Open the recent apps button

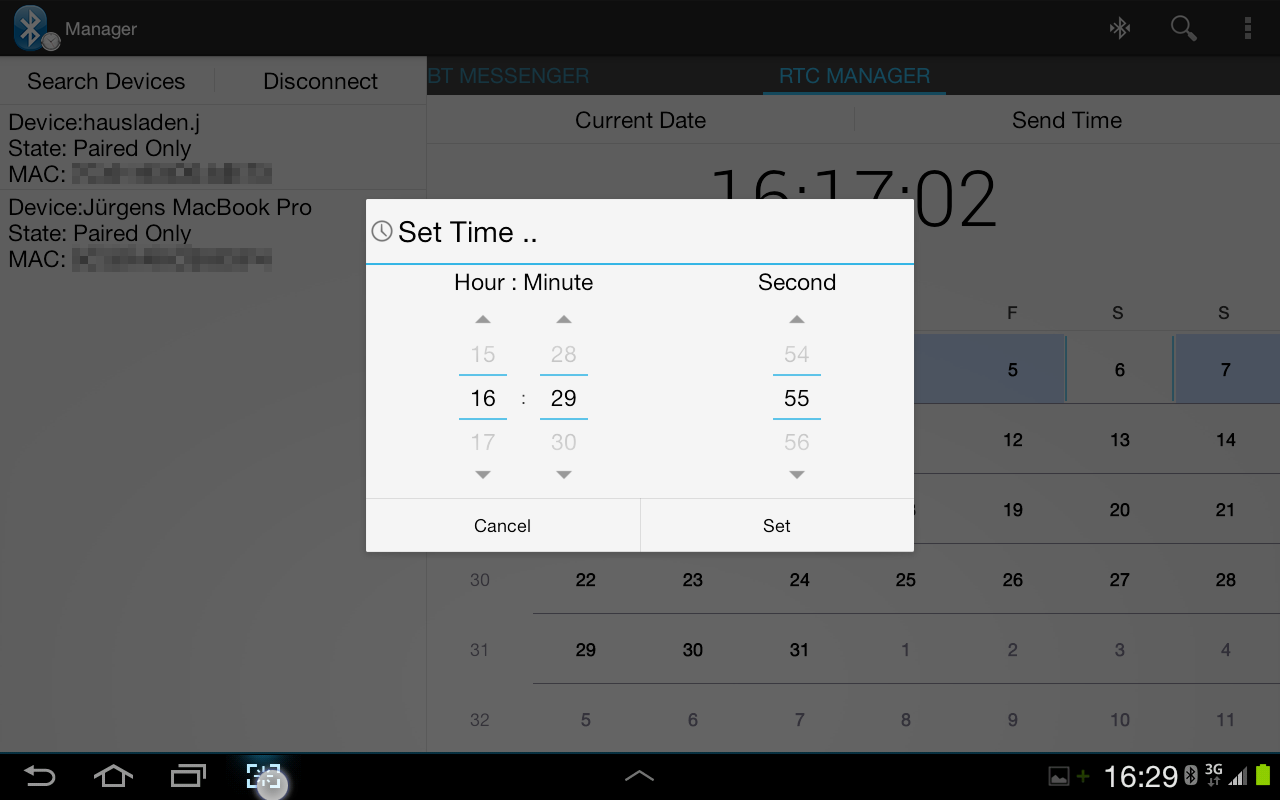[x=188, y=776]
